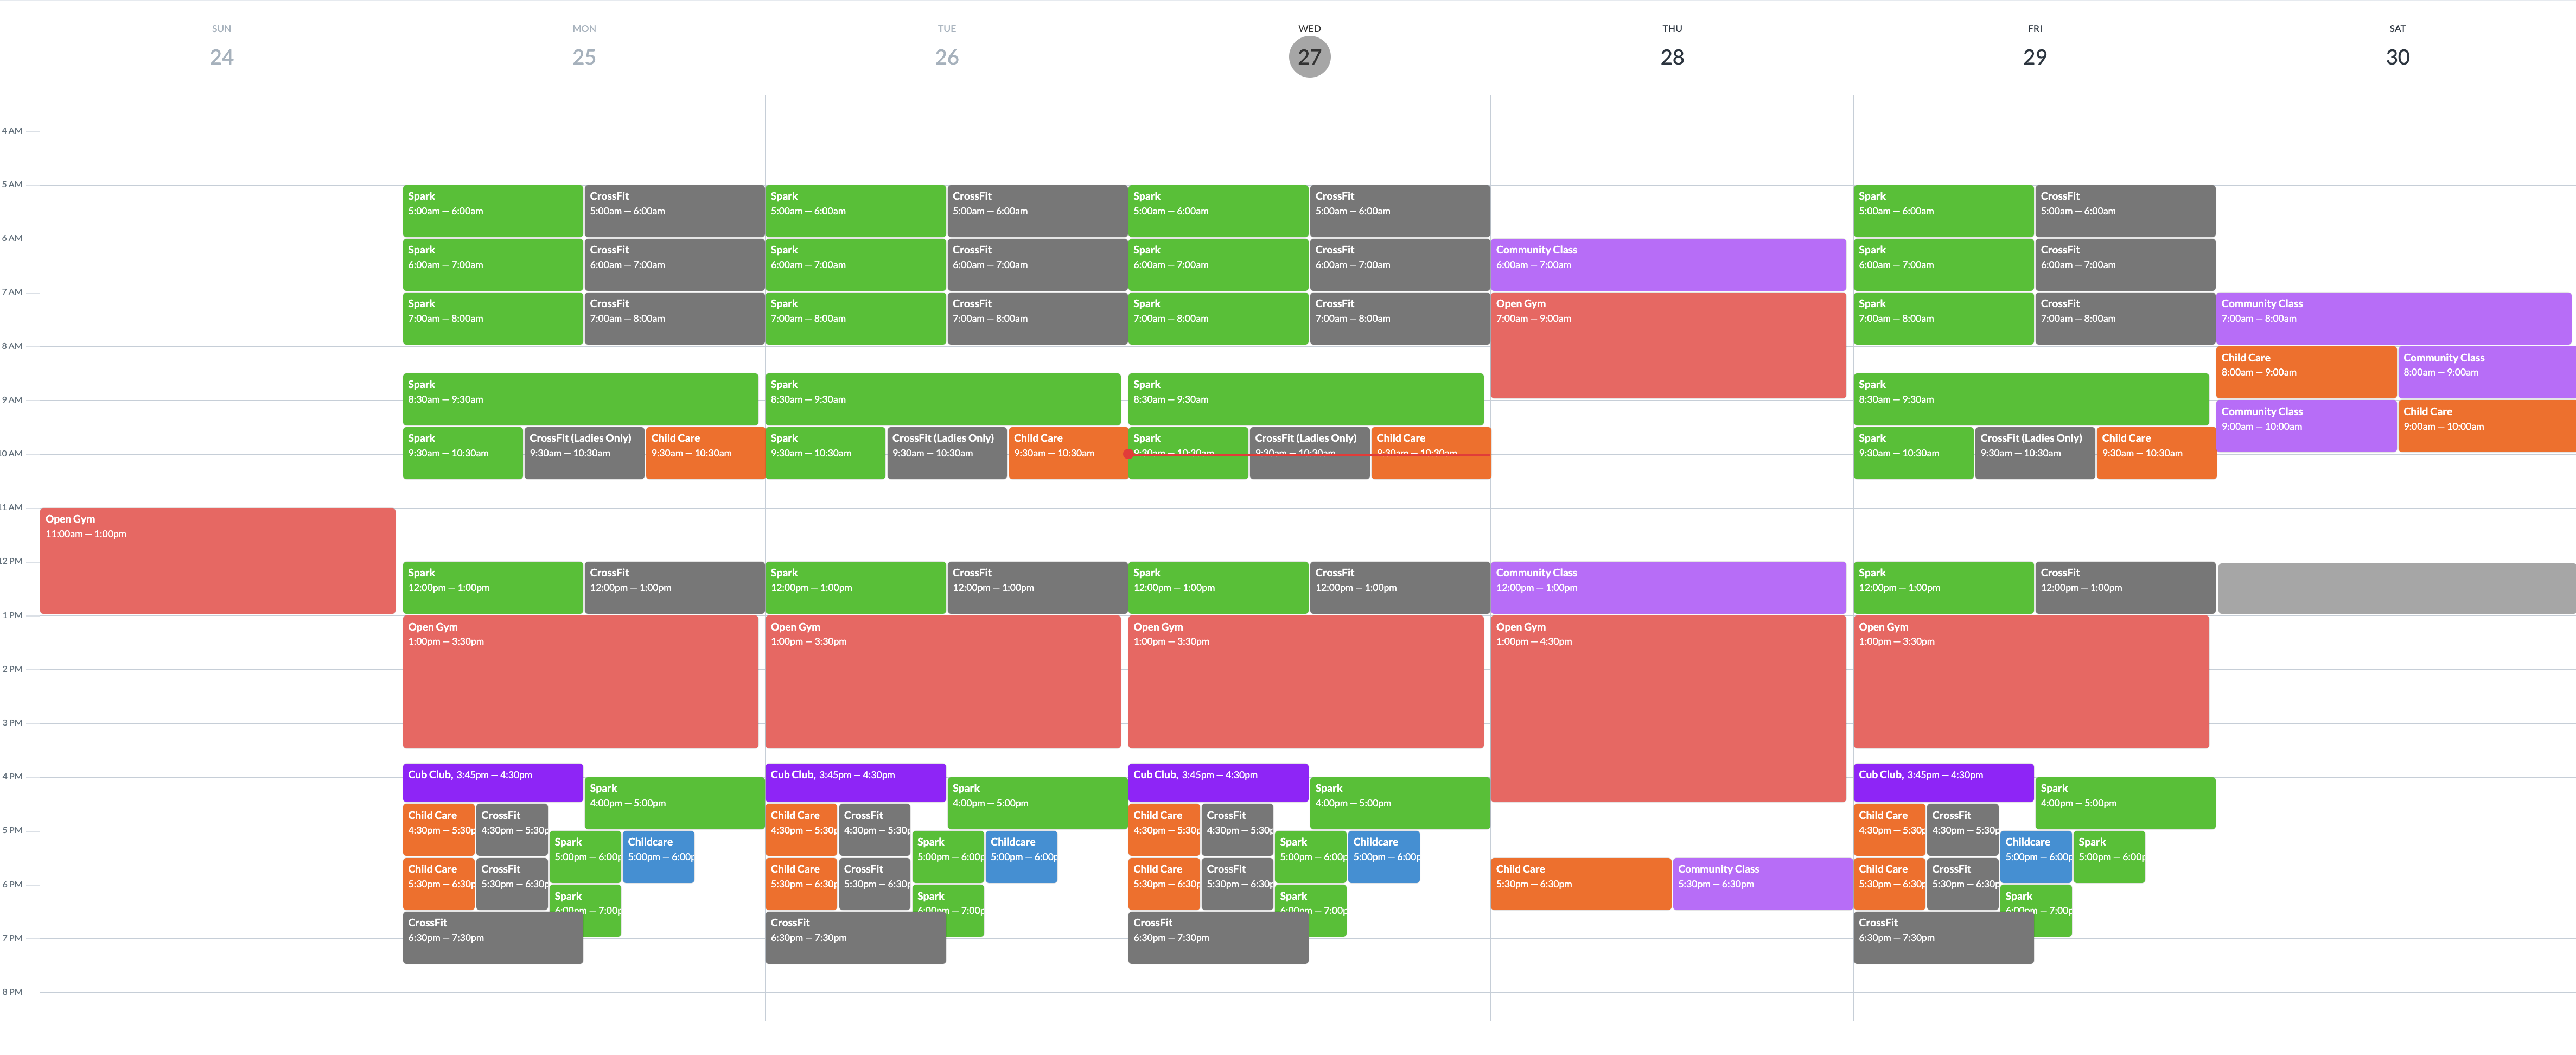Open Monday Childcare 5:00pm – 6:00pm blue event
Image resolution: width=2576 pixels, height=1055 pixels.
(x=658, y=857)
